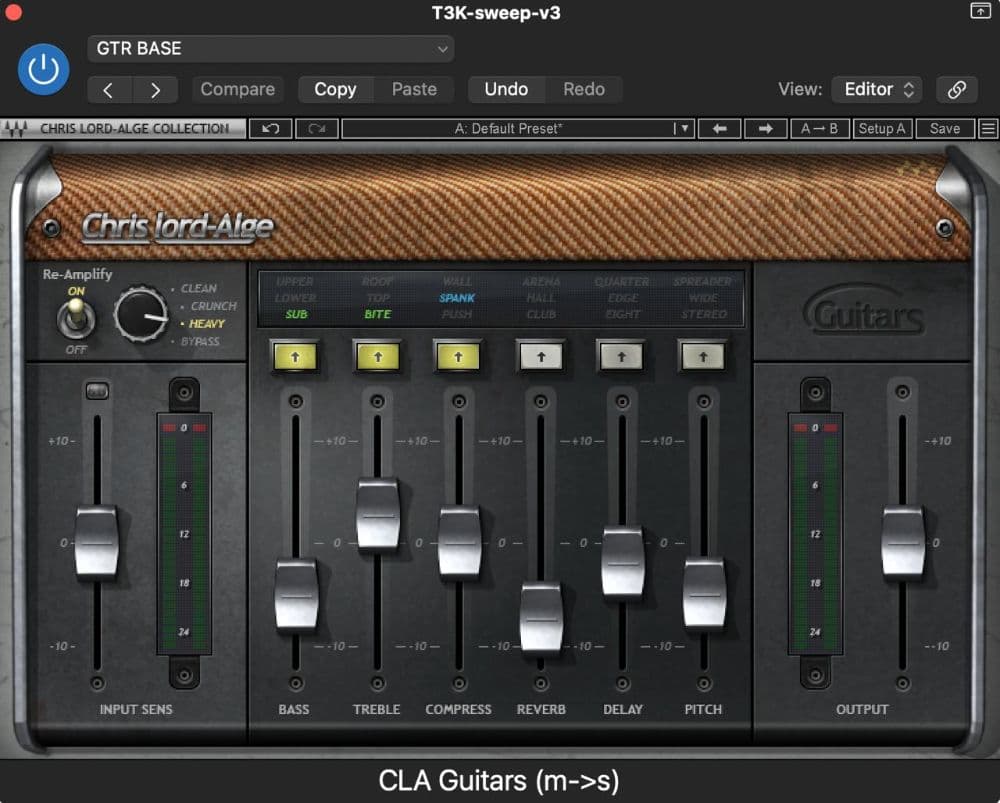The width and height of the screenshot is (1000, 803).
Task: Click the Re-Amplify rotary mode knob
Action: (x=140, y=314)
